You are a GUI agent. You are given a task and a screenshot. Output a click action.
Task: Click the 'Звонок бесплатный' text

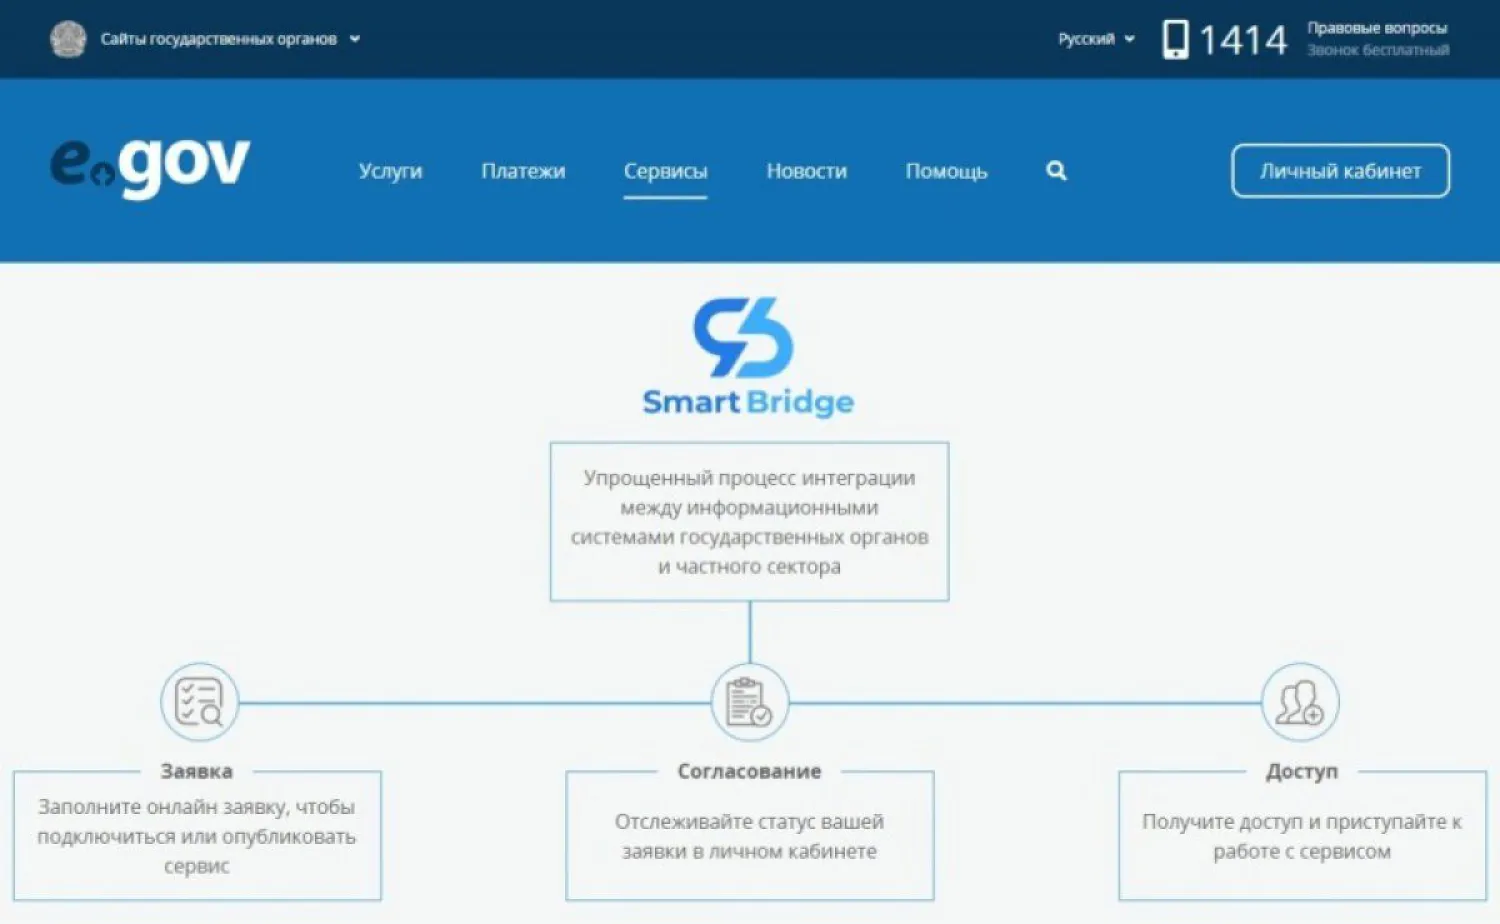tap(1377, 50)
